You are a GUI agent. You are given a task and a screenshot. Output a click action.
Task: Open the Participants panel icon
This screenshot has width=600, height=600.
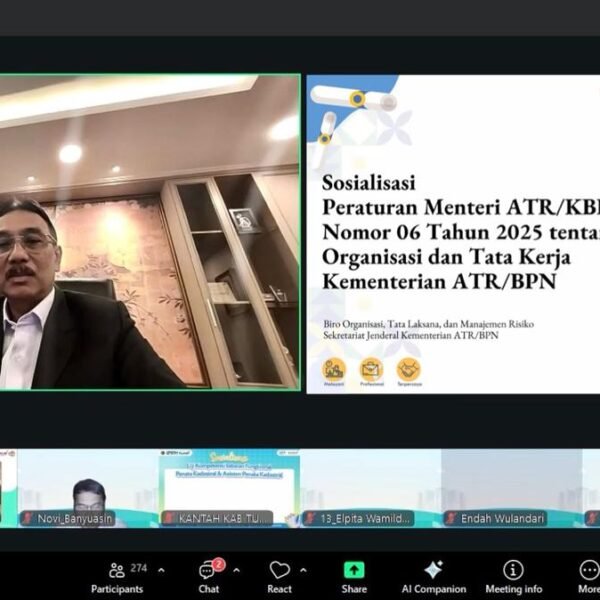click(117, 570)
